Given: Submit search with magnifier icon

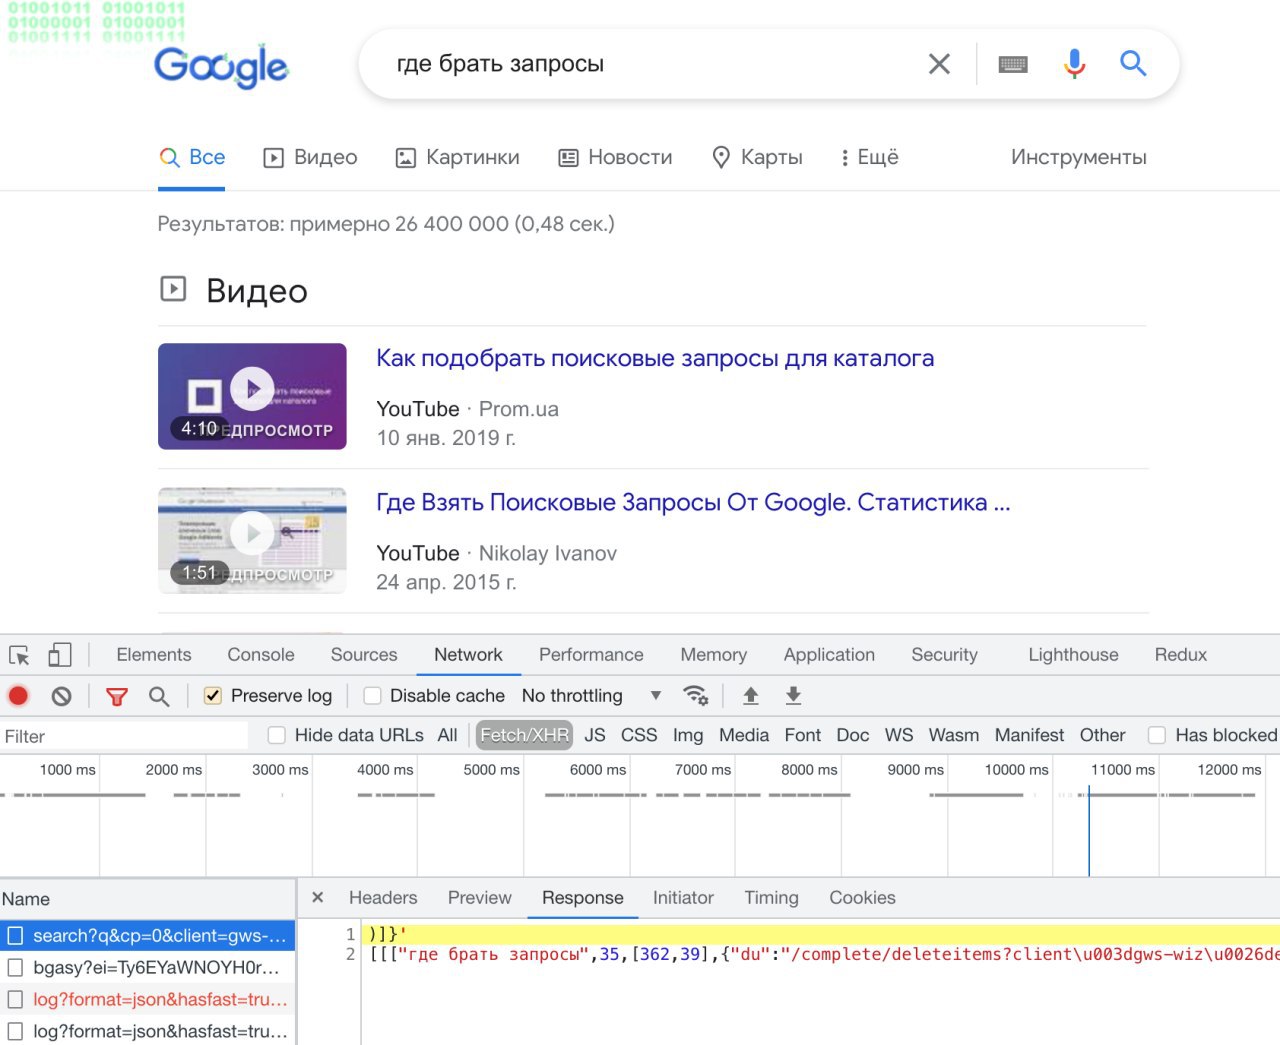Looking at the screenshot, I should pyautogui.click(x=1133, y=64).
